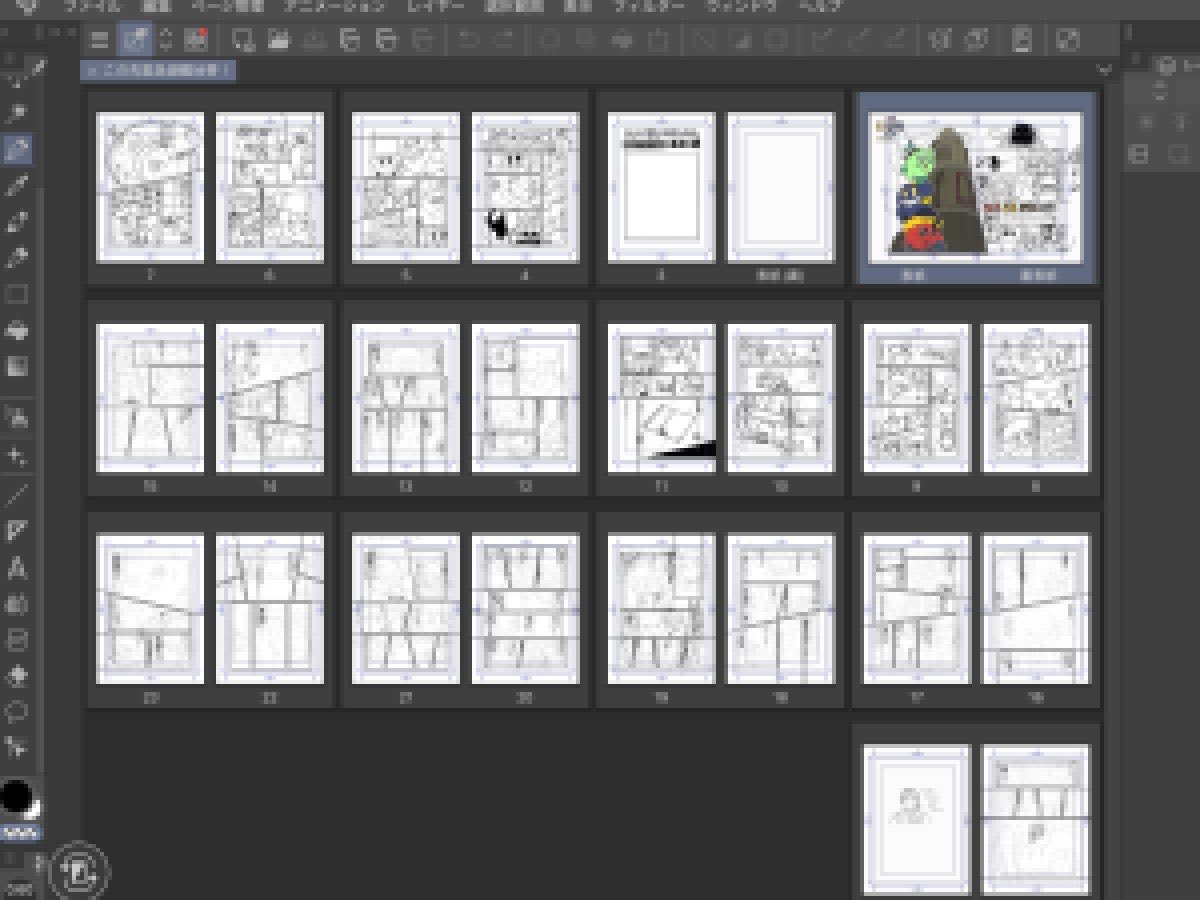Select page 21 thumbnail
Screen dimensions: 1200x900
click(406, 609)
